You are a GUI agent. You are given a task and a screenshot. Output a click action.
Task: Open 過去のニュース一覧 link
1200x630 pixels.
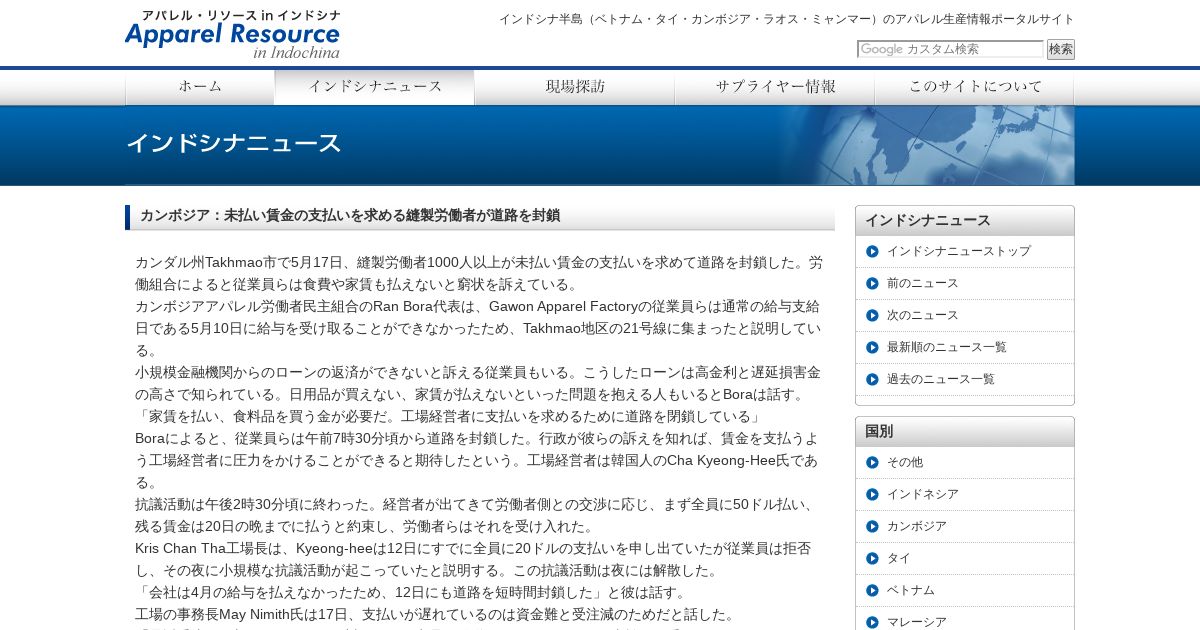tap(940, 379)
